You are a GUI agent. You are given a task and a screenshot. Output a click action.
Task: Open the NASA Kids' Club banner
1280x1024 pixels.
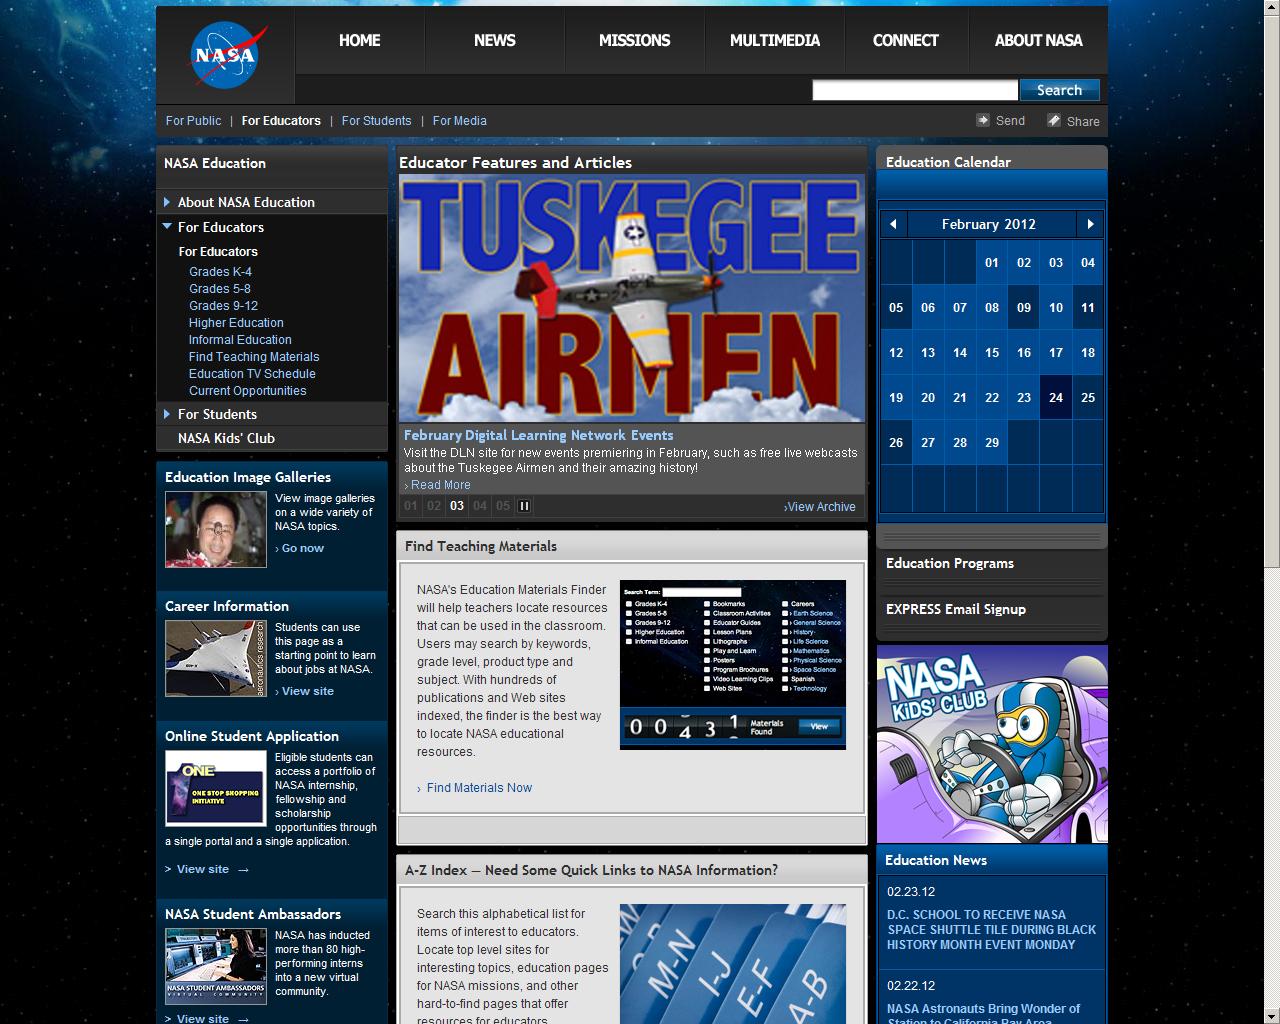click(992, 744)
